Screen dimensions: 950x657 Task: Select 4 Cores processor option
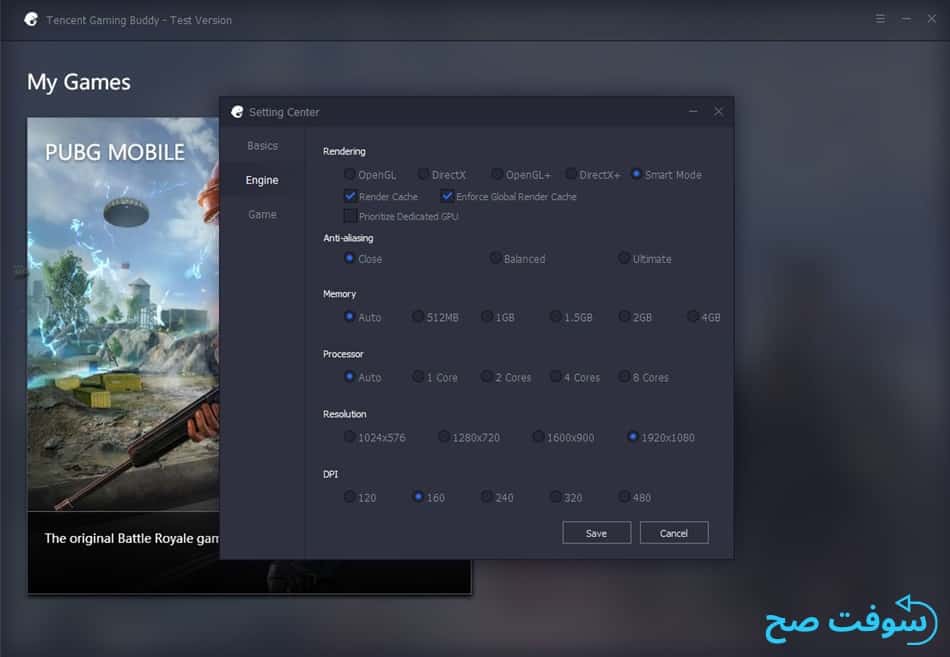[x=555, y=376]
